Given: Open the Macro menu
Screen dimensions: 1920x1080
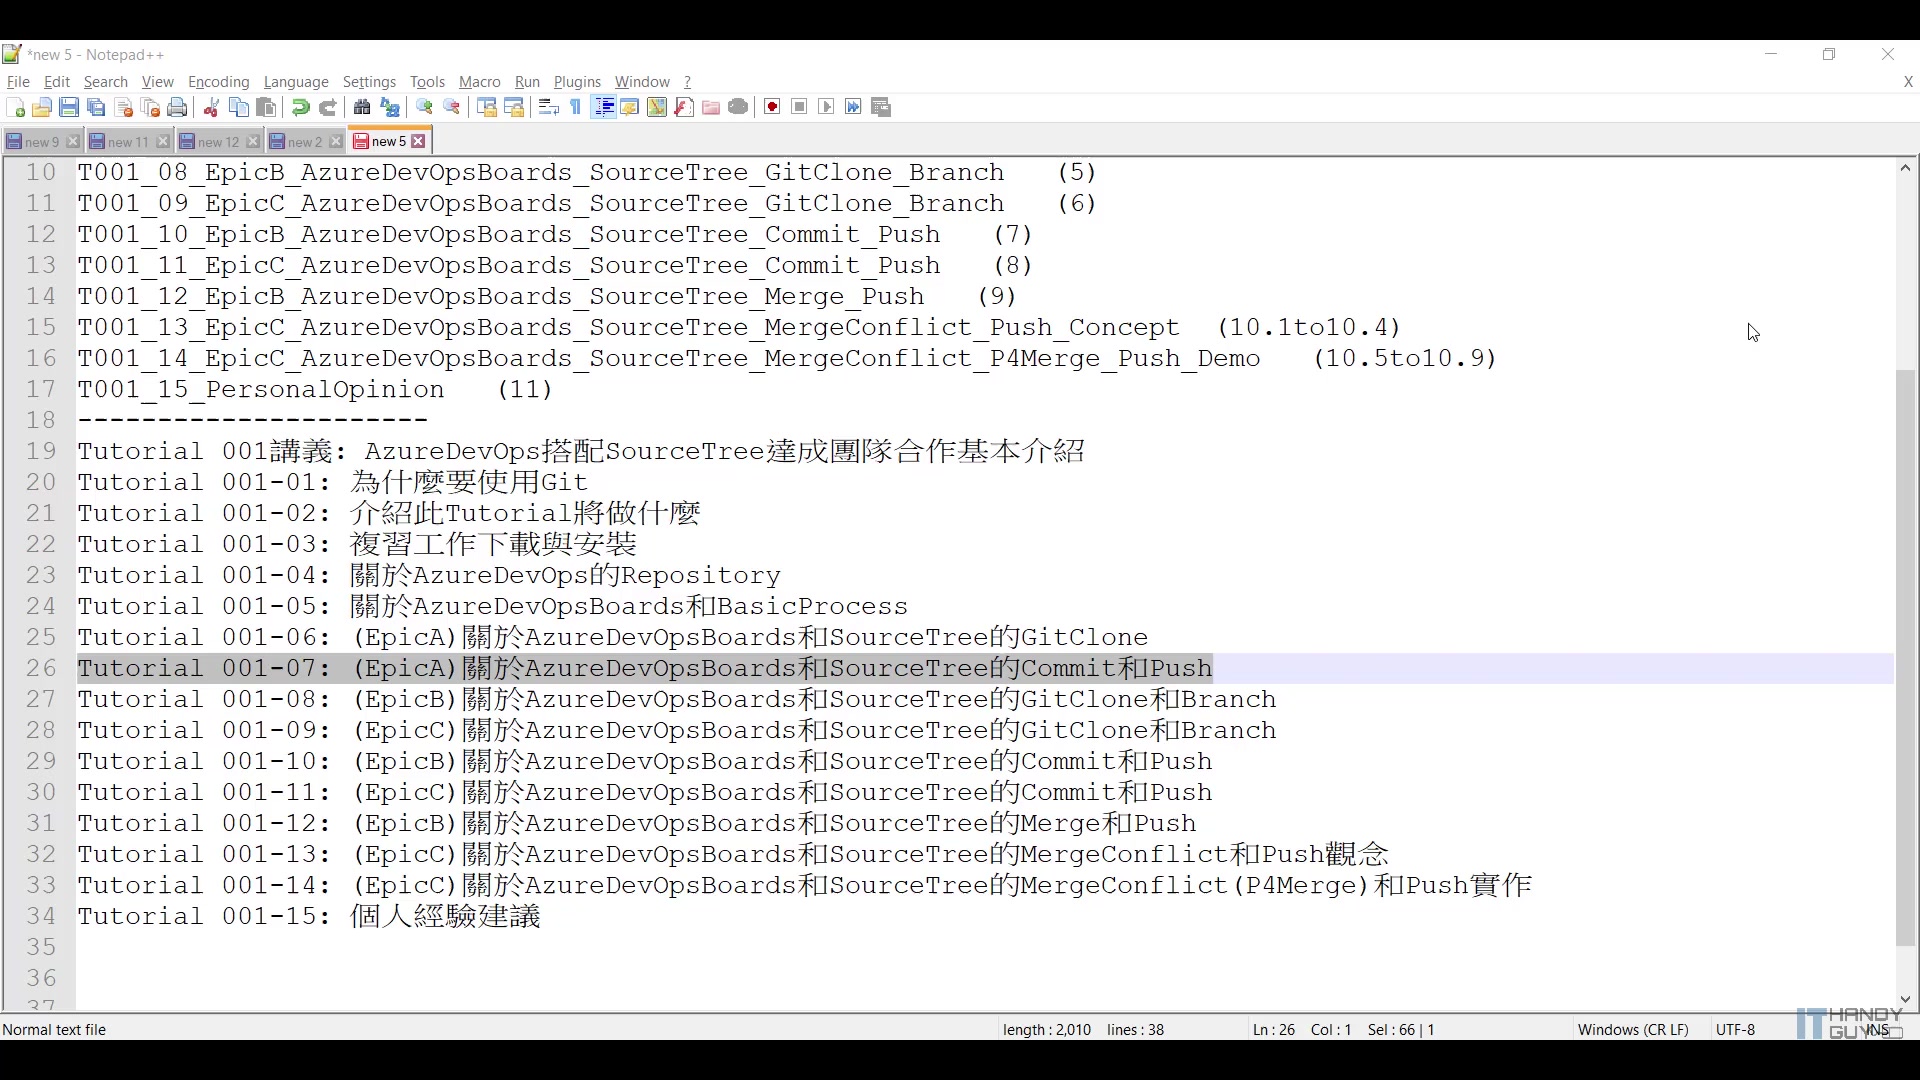Looking at the screenshot, I should tap(479, 82).
